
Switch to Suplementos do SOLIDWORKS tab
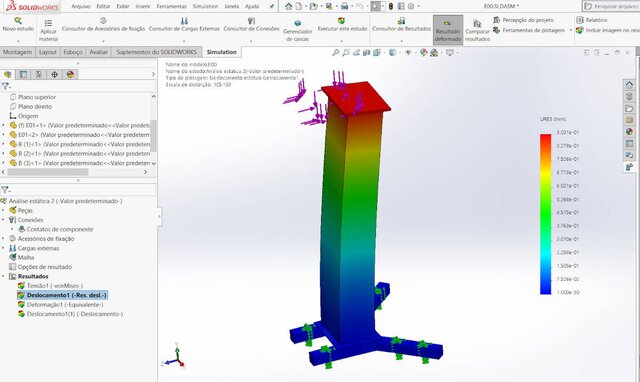point(157,52)
